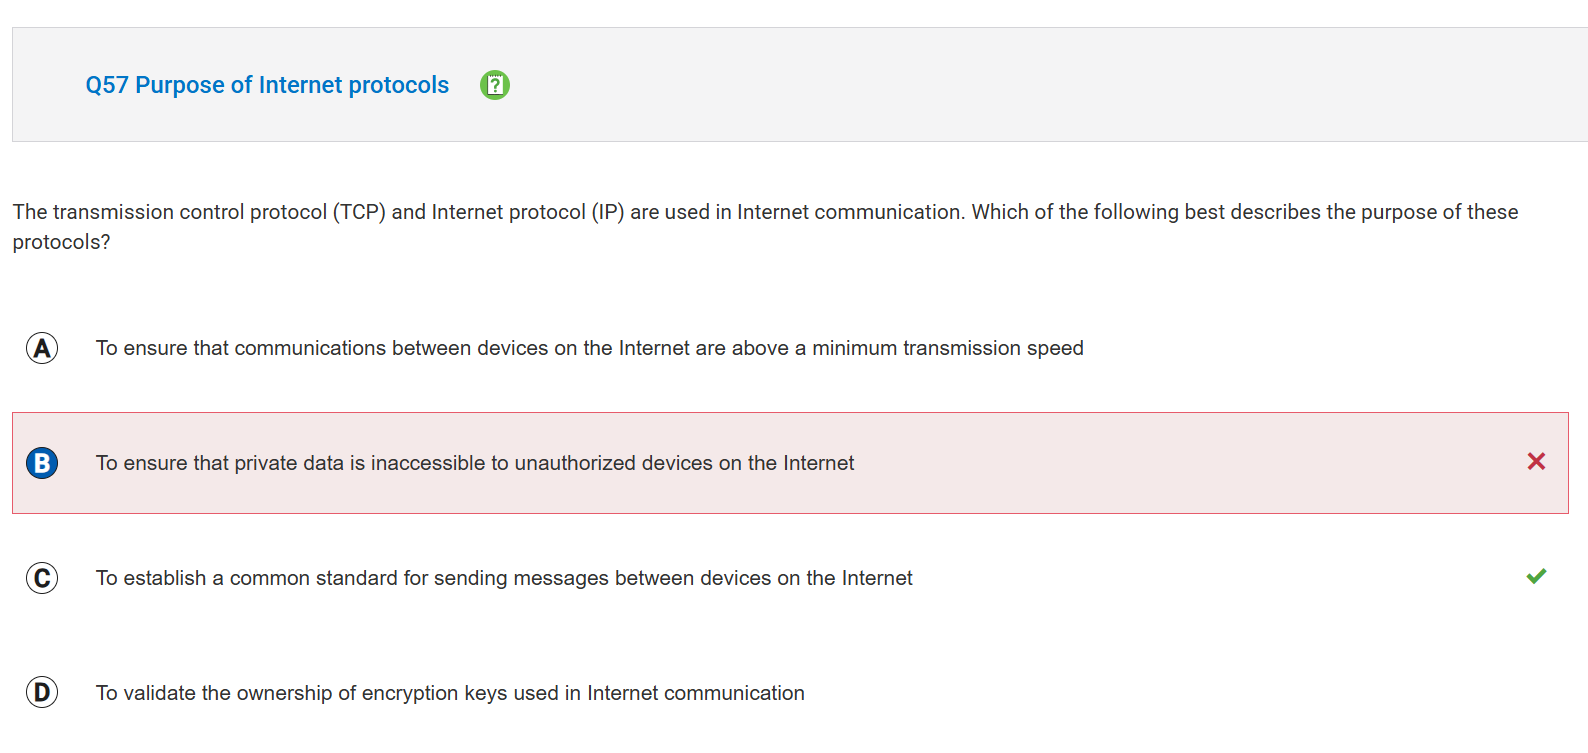
Task: Select answer choice D circle
Action: pyautogui.click(x=42, y=692)
